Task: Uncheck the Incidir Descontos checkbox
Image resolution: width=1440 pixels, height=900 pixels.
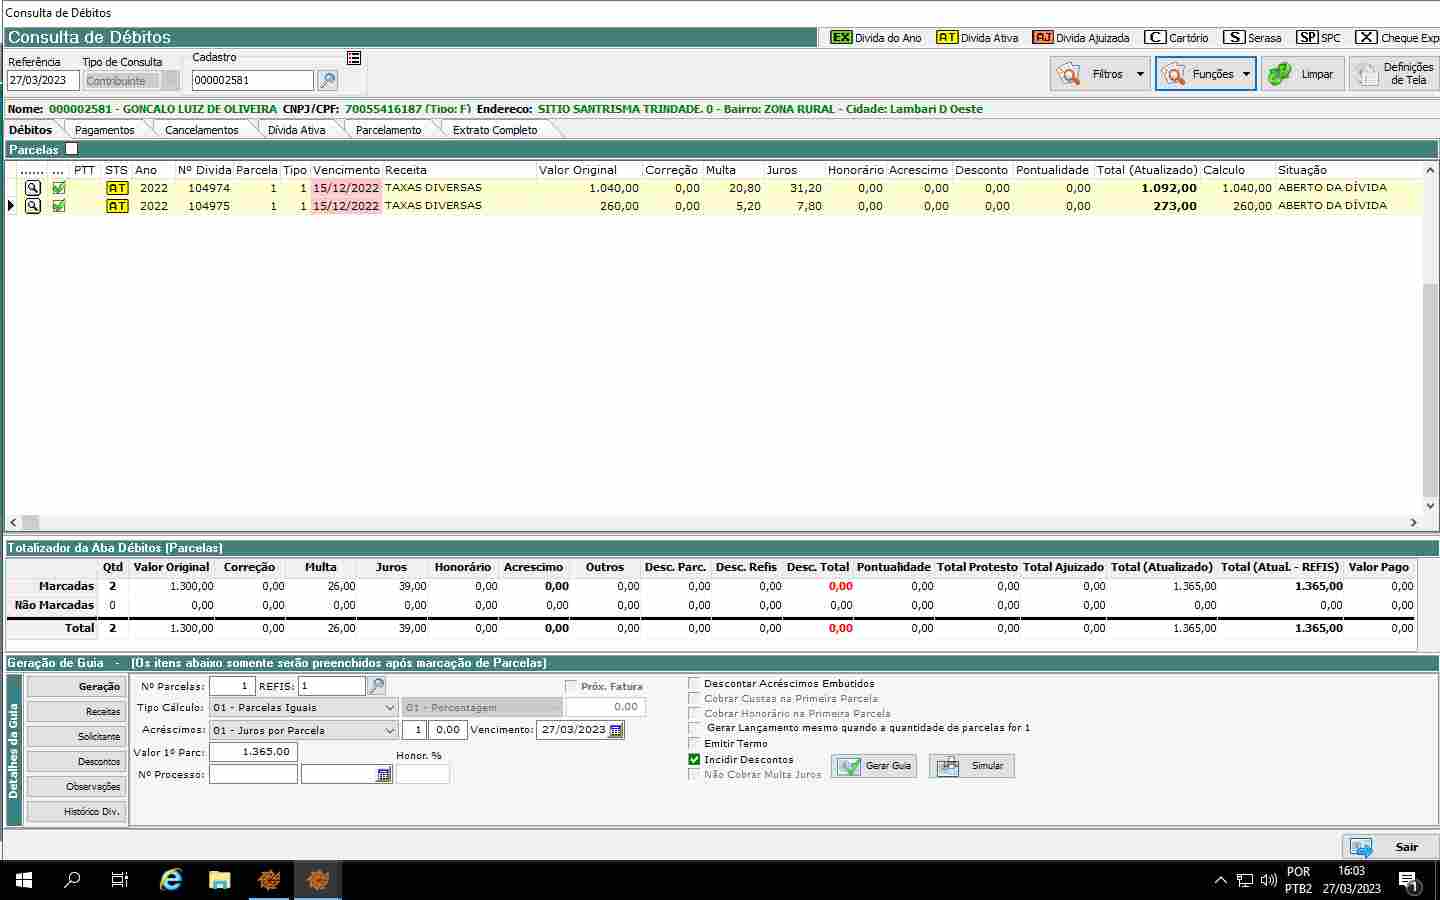Action: 694,759
